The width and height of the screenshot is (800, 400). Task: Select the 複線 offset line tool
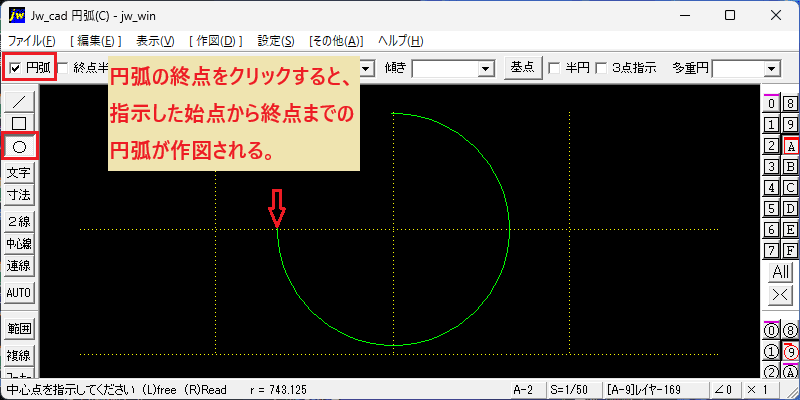(19, 355)
